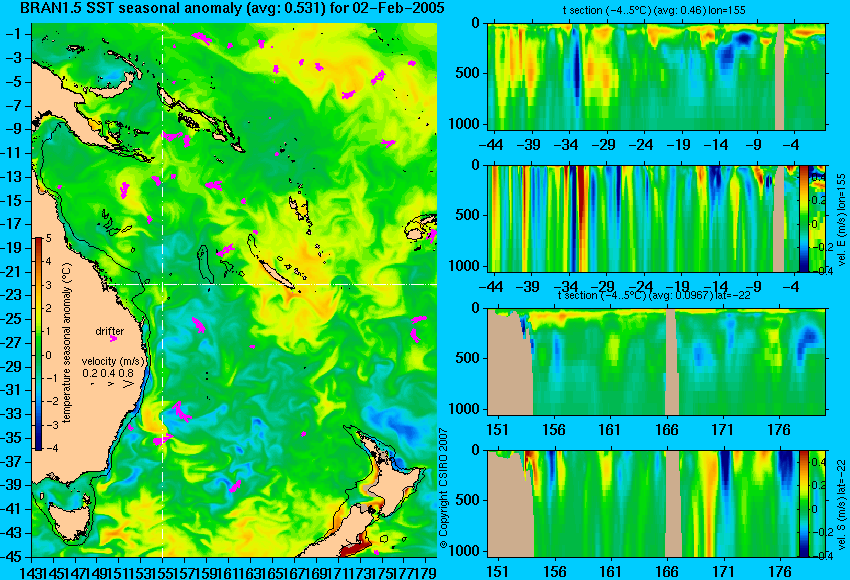Click the 'temperature seasonal anomaly (°C)' vertical label
The image size is (850, 580).
[66, 344]
